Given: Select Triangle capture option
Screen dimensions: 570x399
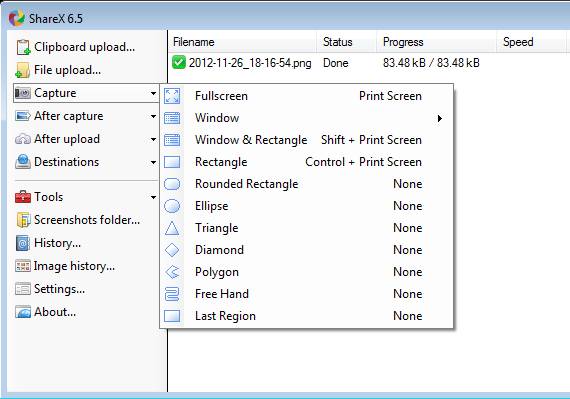Looking at the screenshot, I should 306,228.
